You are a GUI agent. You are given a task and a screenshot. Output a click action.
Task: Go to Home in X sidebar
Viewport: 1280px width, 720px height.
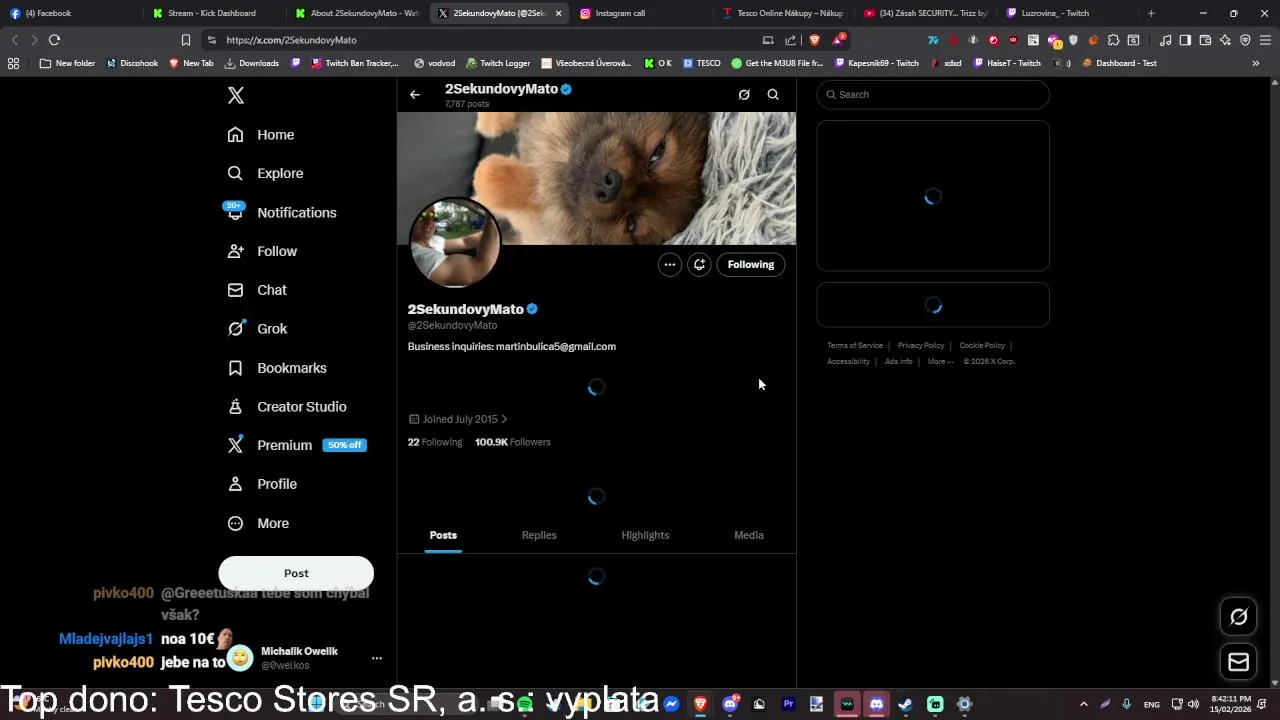point(261,135)
